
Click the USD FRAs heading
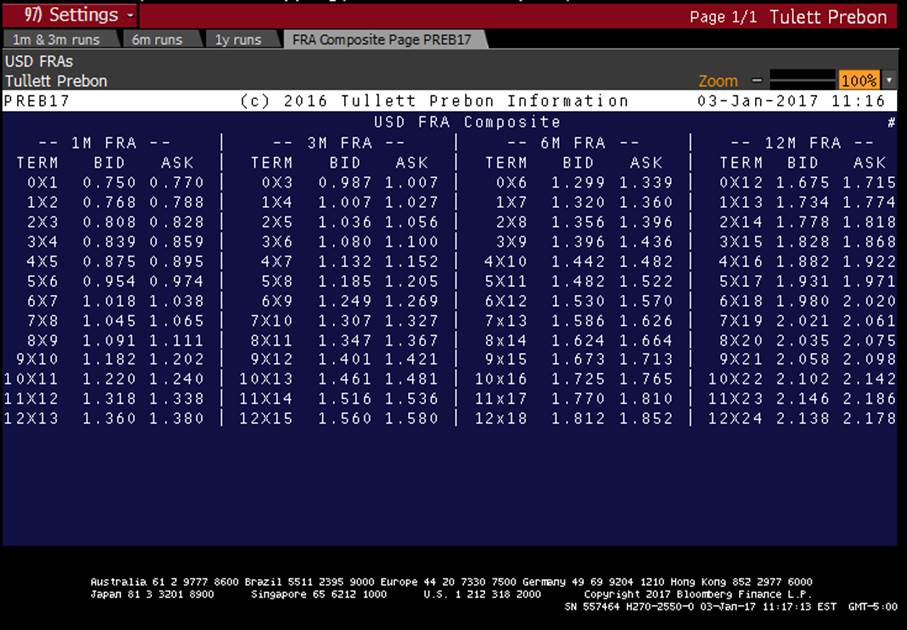point(39,61)
